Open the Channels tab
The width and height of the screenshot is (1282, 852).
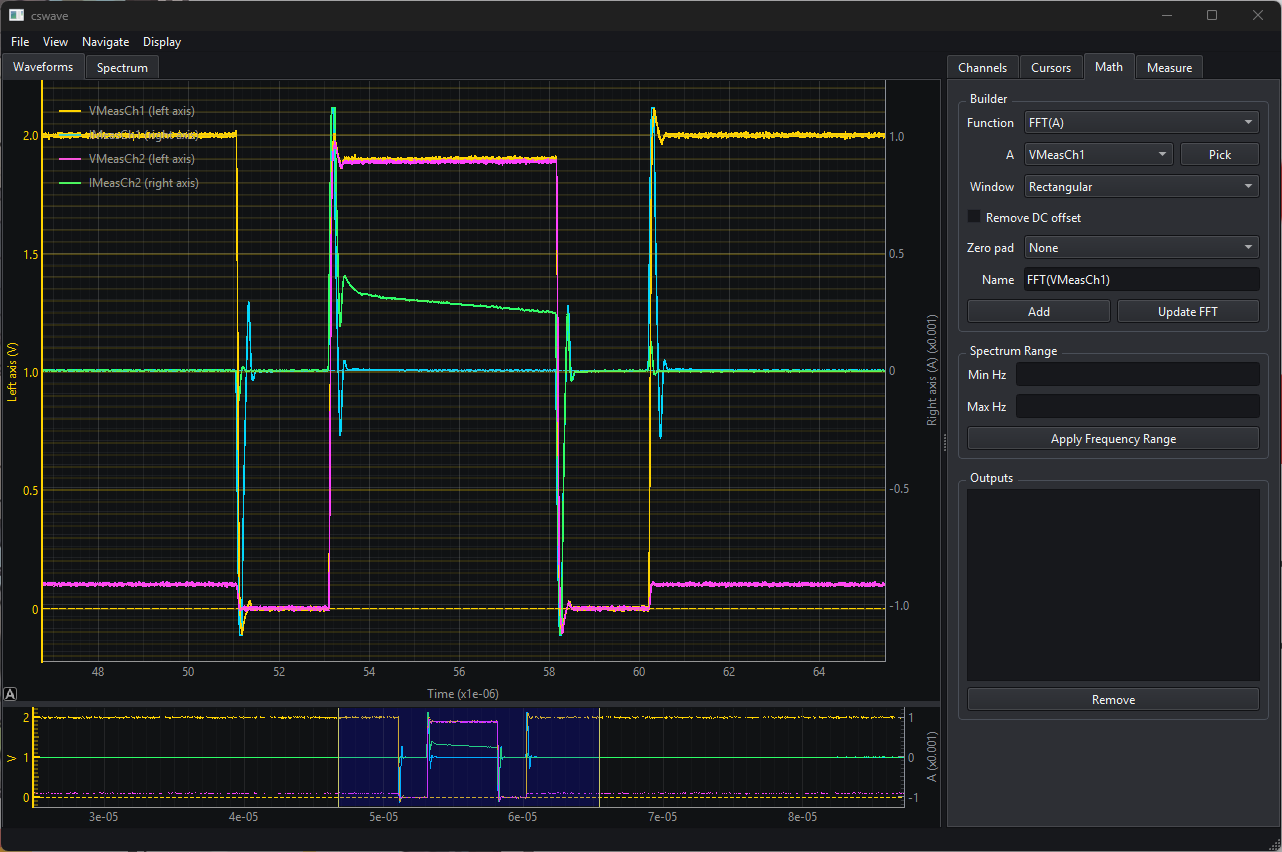click(x=982, y=67)
